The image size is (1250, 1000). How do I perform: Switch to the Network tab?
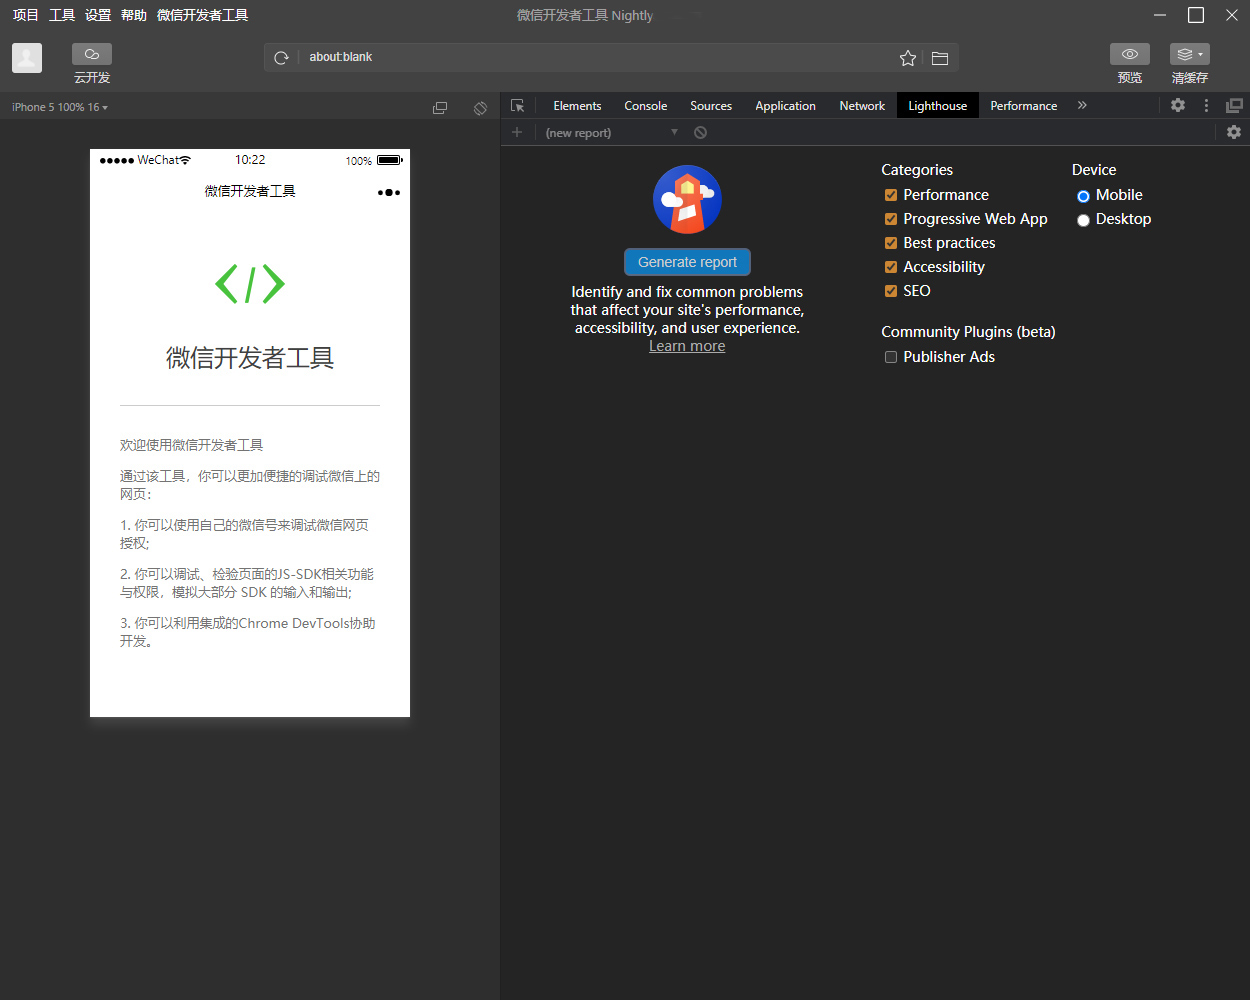[x=861, y=106]
